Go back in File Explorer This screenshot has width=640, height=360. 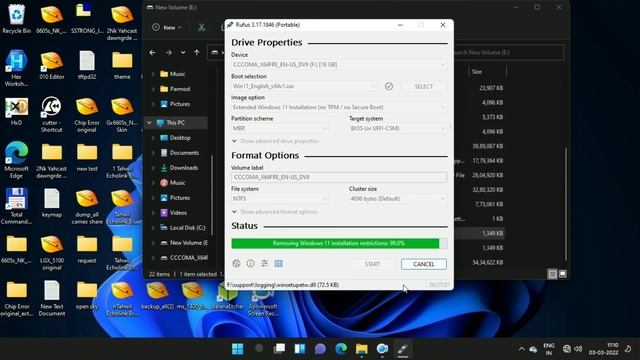point(152,53)
